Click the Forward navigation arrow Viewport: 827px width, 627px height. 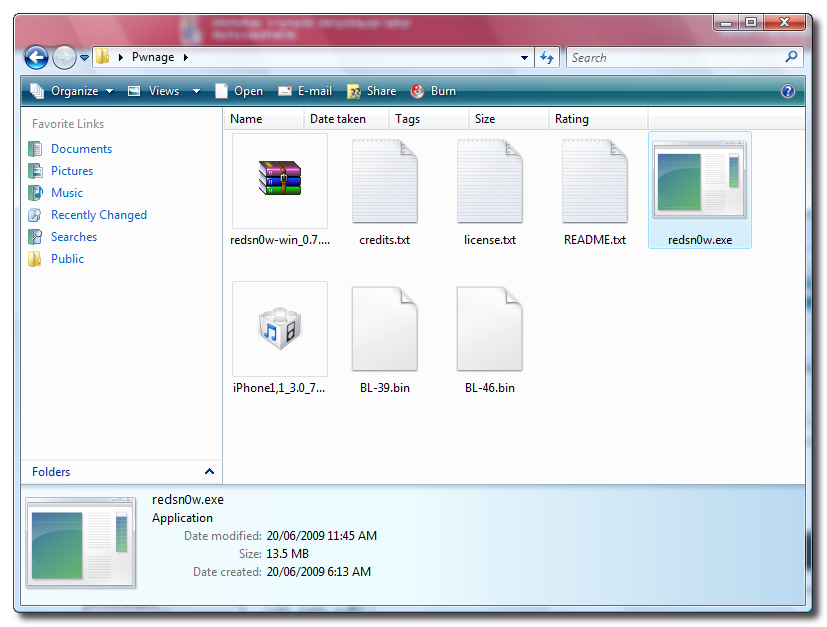(x=64, y=57)
